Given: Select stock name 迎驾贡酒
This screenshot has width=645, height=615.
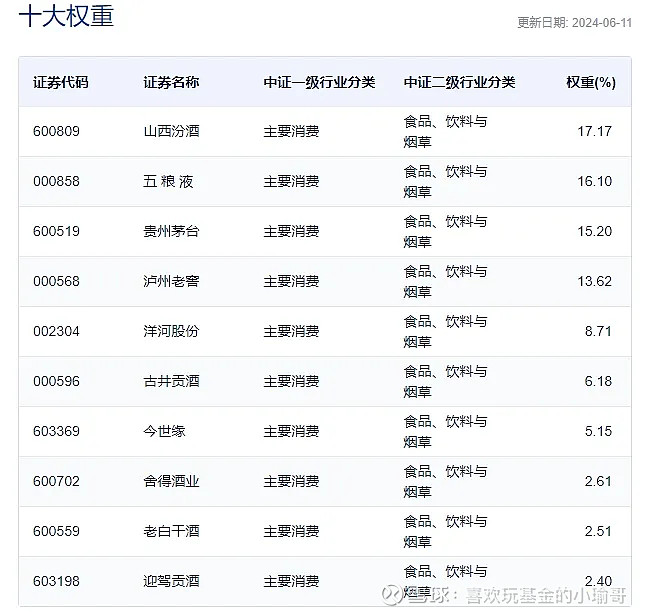Looking at the screenshot, I should pos(171,581).
